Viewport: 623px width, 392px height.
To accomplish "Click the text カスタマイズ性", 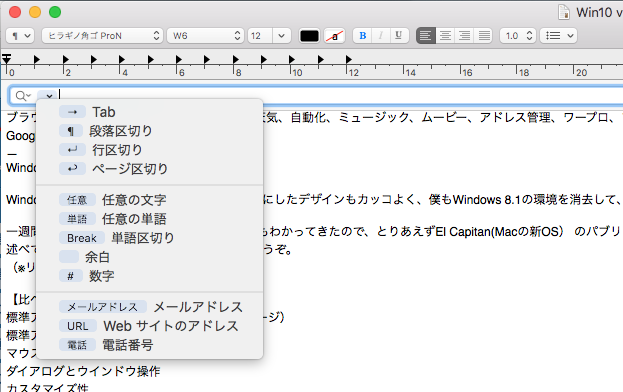I will tap(47, 388).
